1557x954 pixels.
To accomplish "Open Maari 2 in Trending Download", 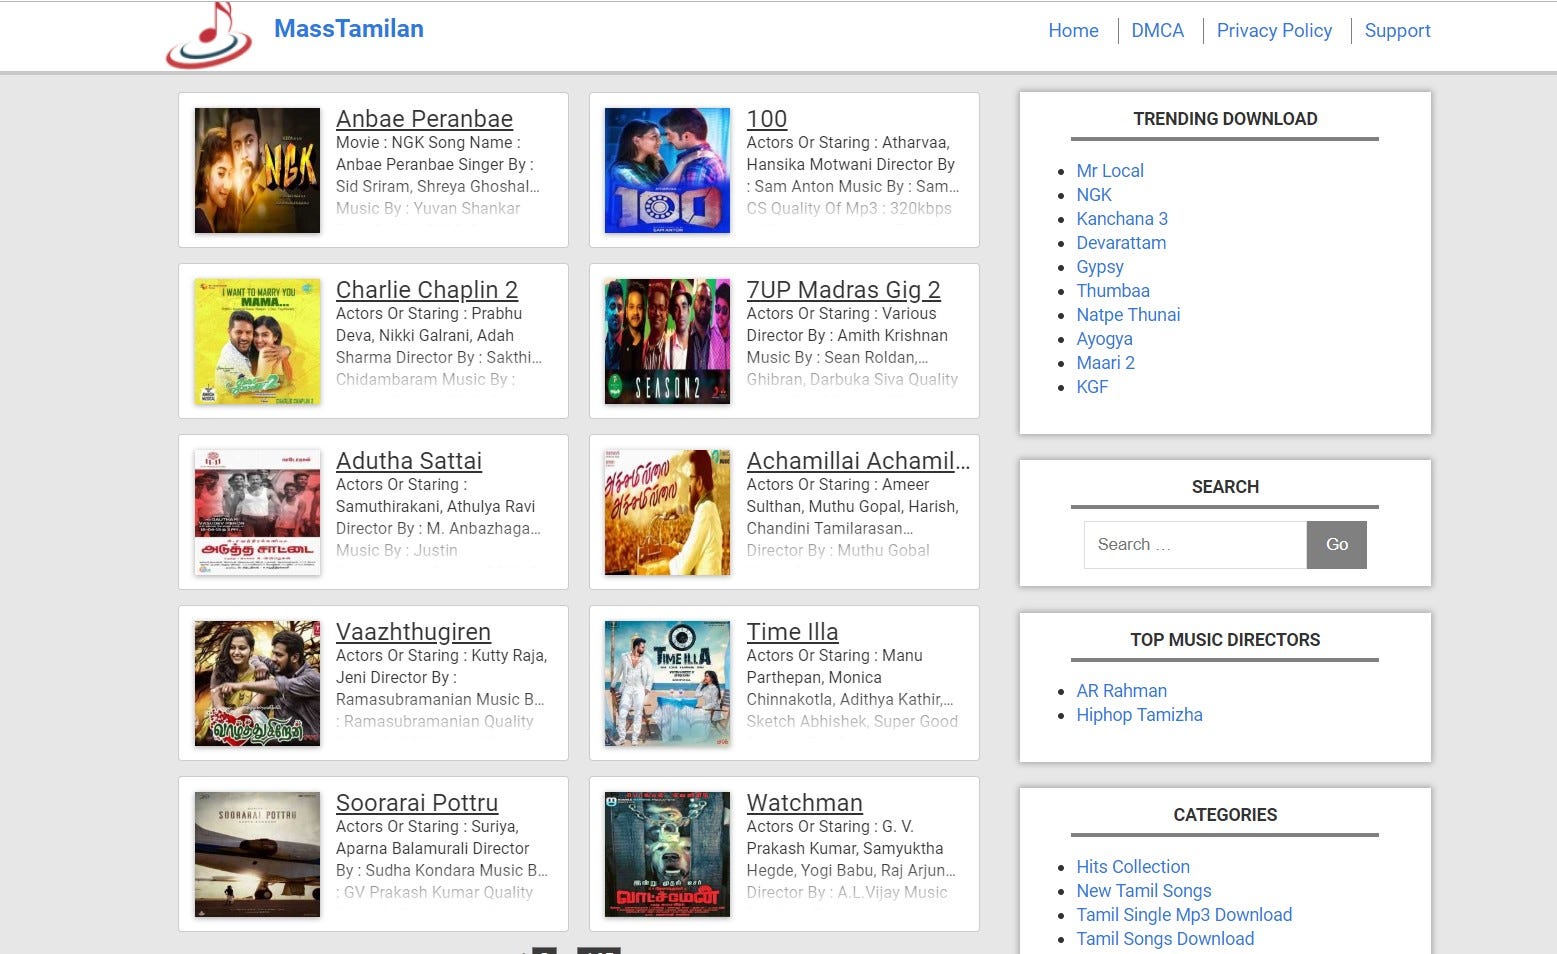I will tap(1105, 363).
